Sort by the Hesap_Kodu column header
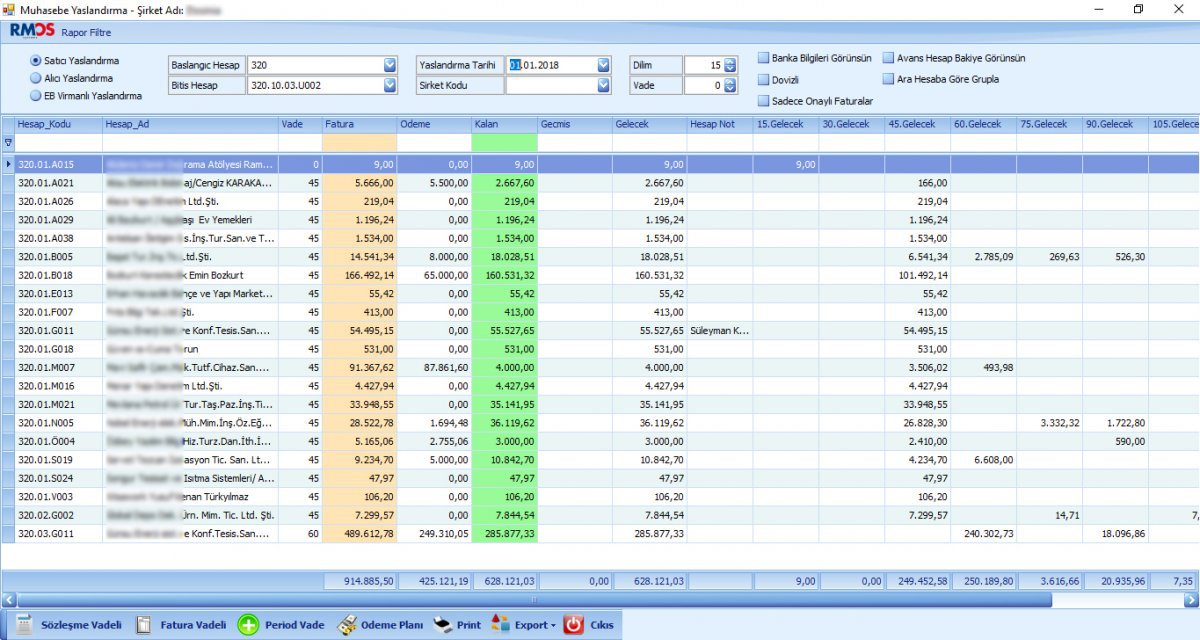 (x=59, y=124)
